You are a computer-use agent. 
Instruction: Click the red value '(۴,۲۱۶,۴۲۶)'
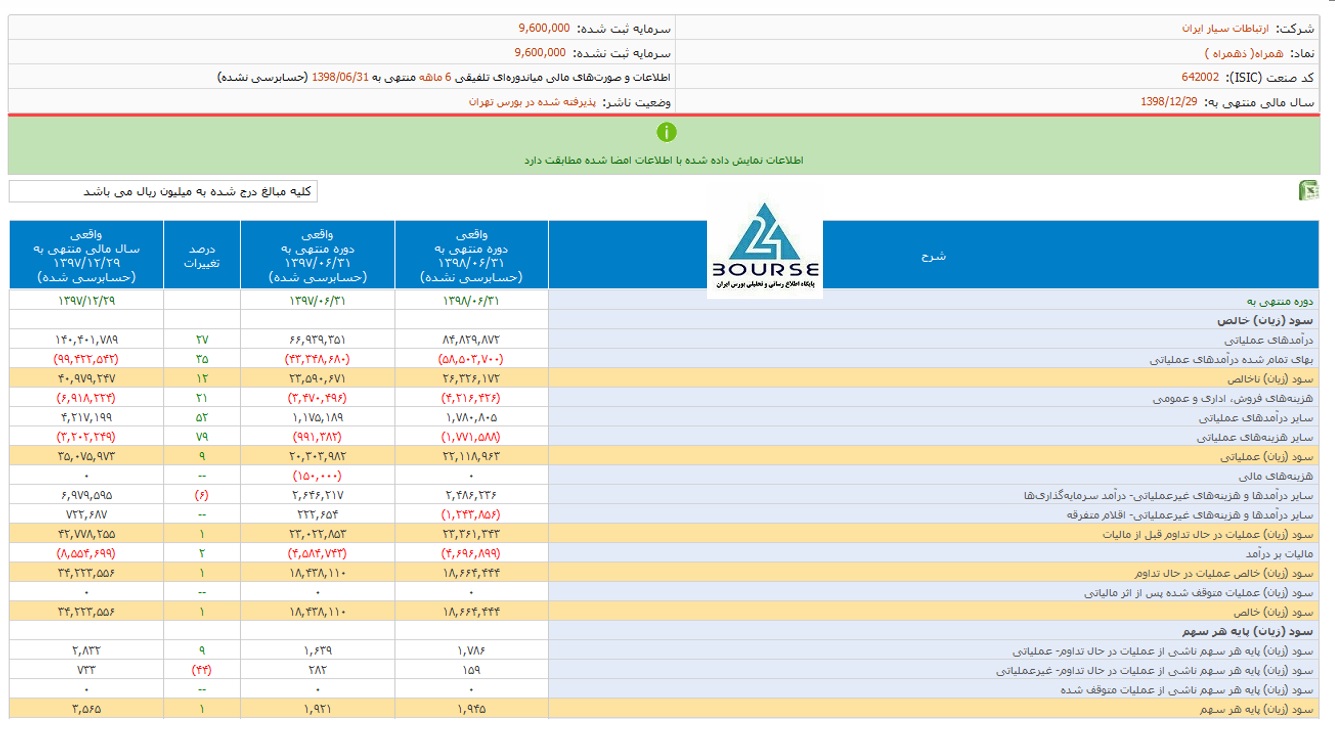(x=471, y=398)
